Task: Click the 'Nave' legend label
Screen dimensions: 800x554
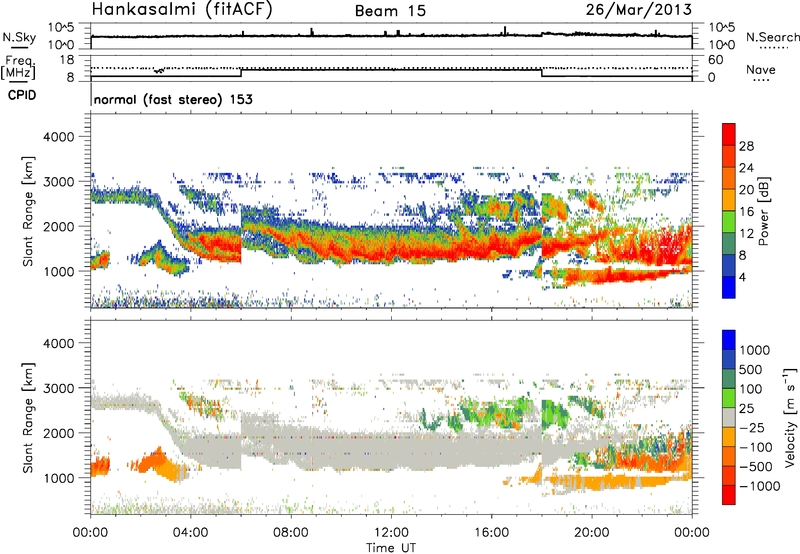Action: 761,70
